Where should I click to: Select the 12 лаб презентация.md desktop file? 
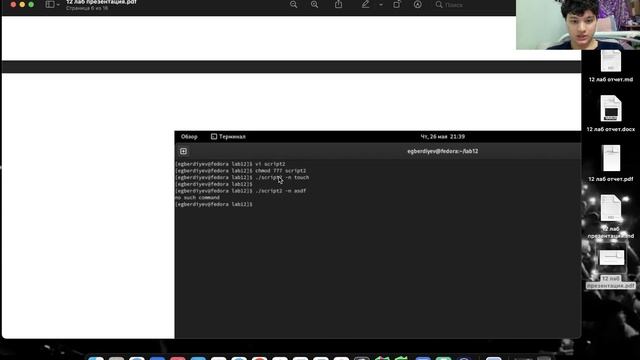pyautogui.click(x=611, y=217)
